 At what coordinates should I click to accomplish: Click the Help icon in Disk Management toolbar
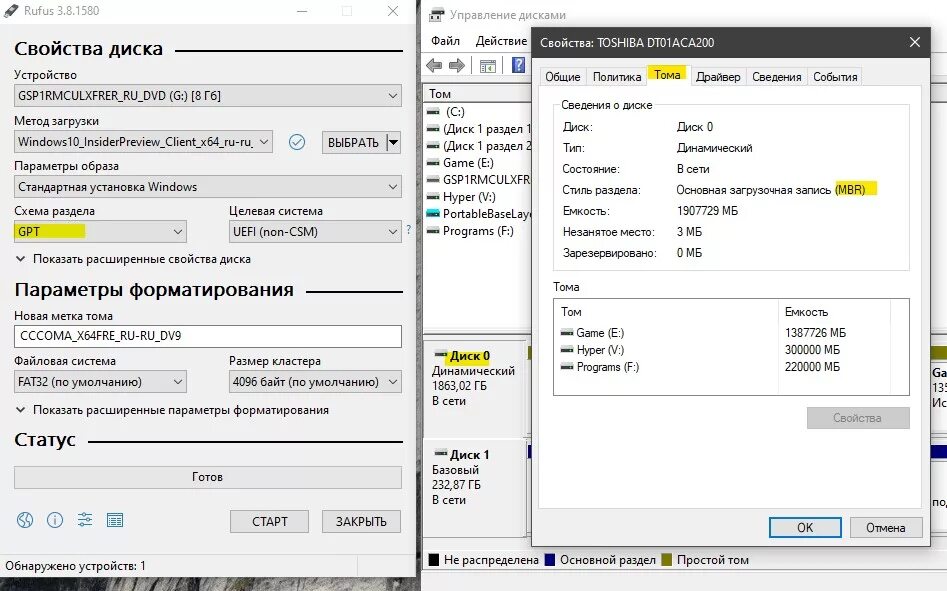pos(518,65)
